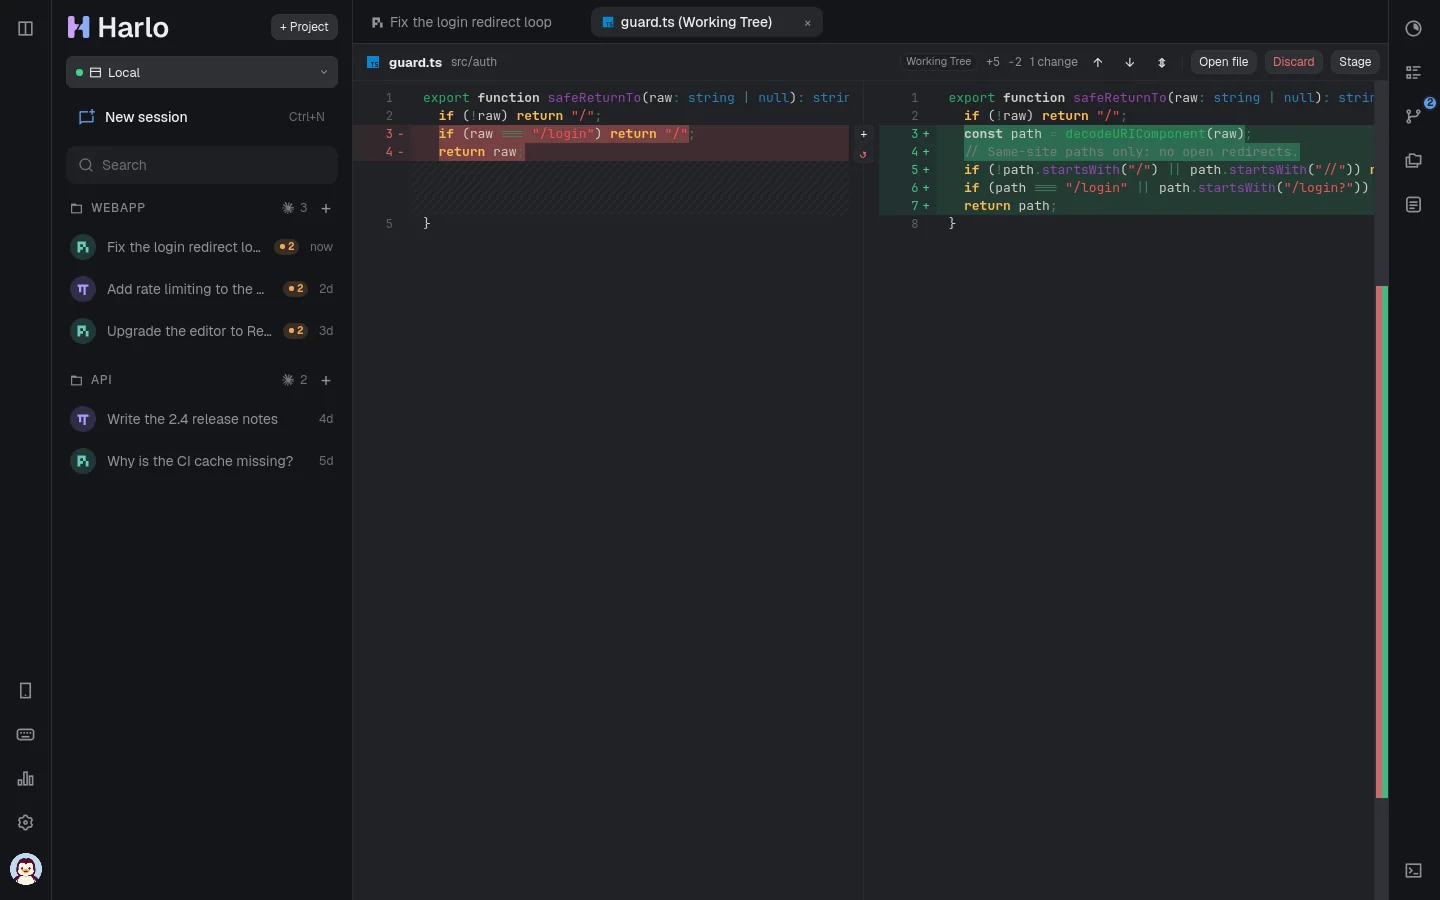Image resolution: width=1440 pixels, height=900 pixels.
Task: Toggle the left sidebar panel icon
Action: pos(26,28)
